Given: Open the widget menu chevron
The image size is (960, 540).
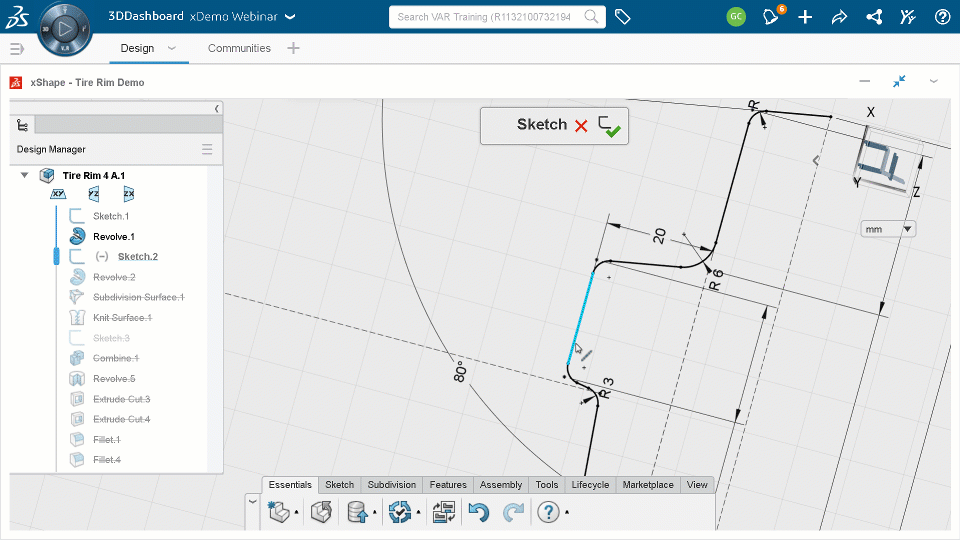Looking at the screenshot, I should tap(934, 81).
